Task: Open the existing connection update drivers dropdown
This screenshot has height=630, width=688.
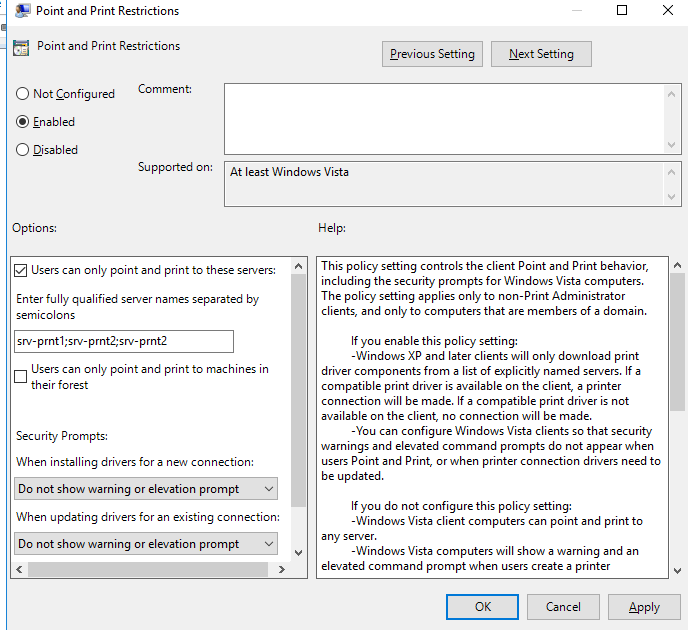Action: (146, 544)
